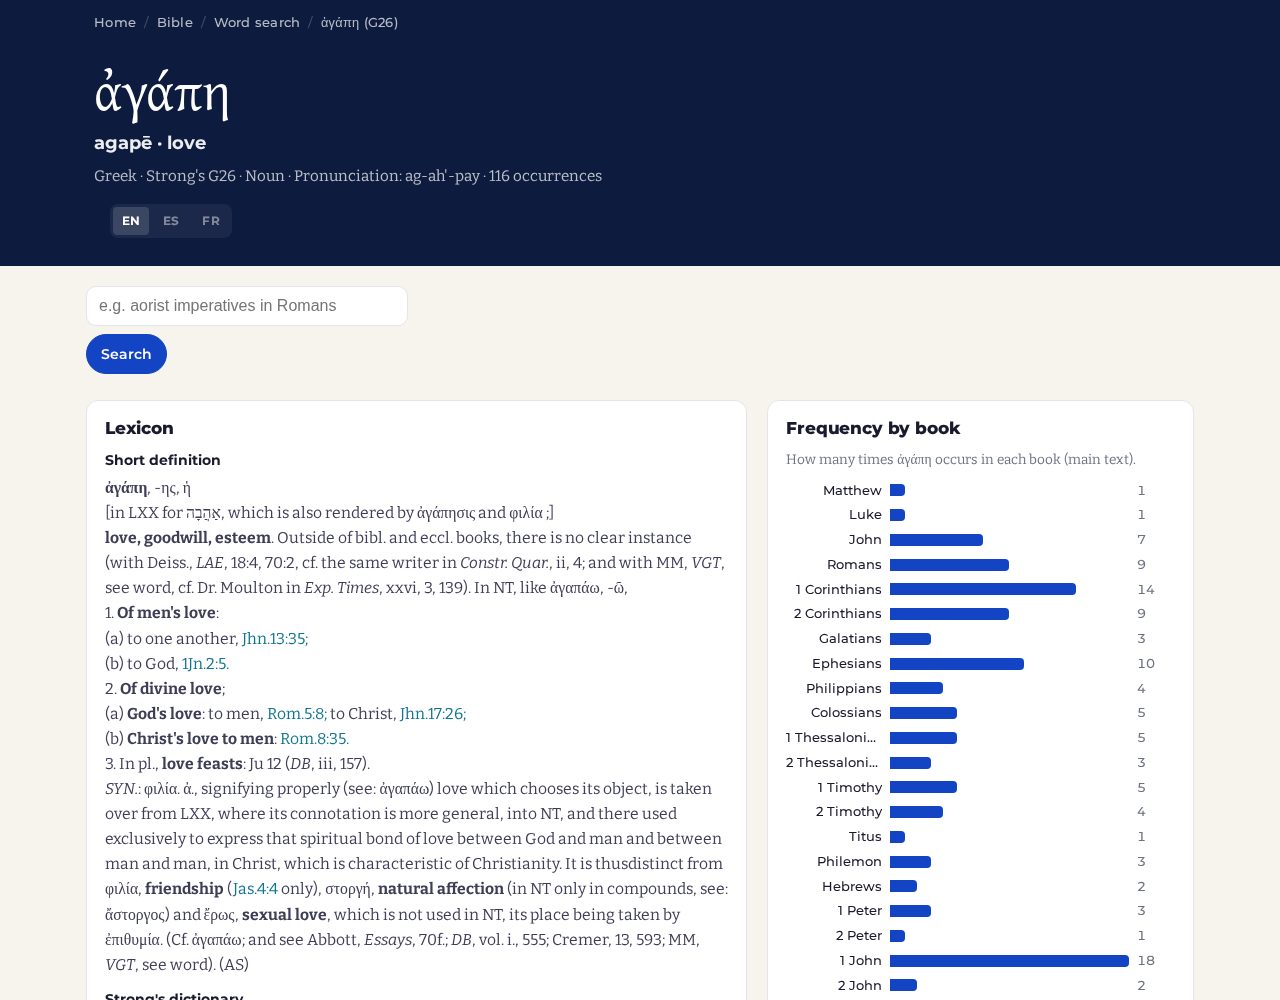Click the Search button
Image resolution: width=1280 pixels, height=1000 pixels.
[x=126, y=354]
